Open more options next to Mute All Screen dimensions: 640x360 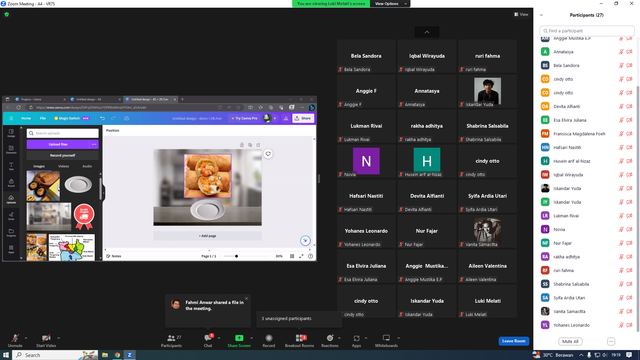pos(611,341)
